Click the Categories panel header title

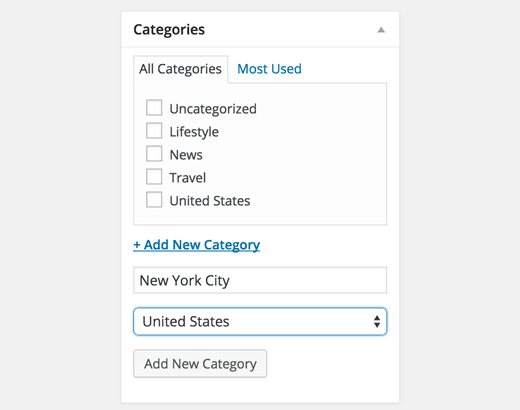(x=169, y=30)
